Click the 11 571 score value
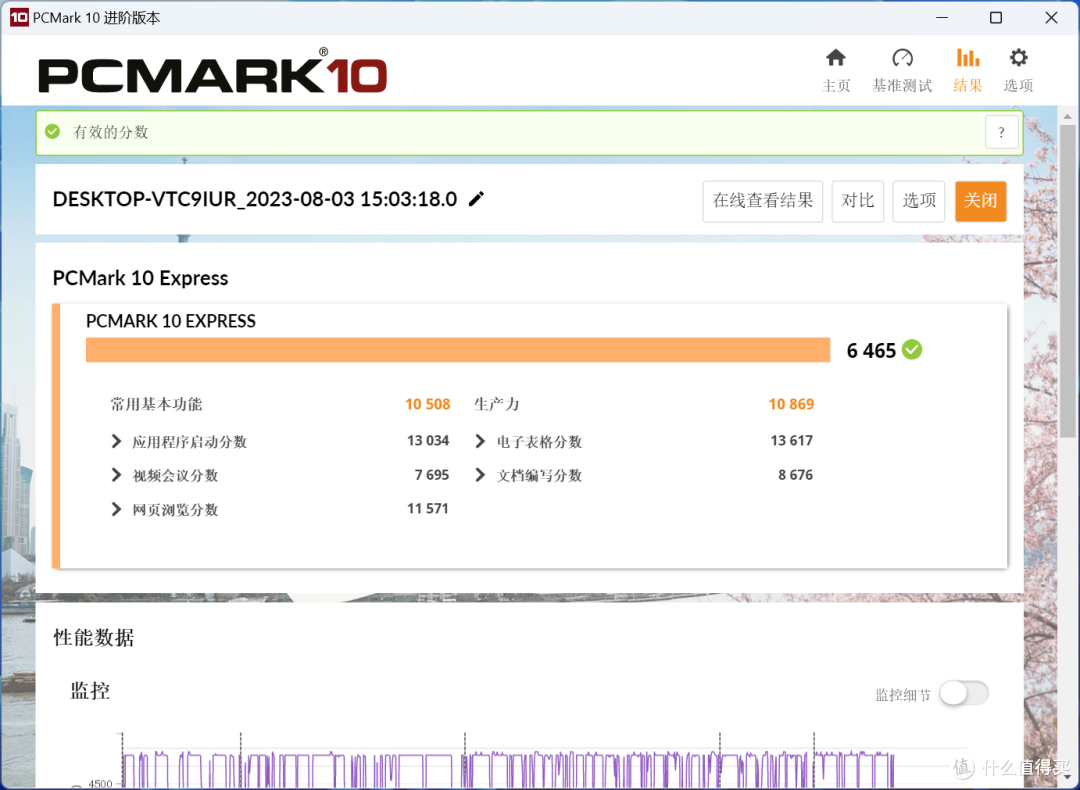Screen dimensions: 1080x790 (x=428, y=509)
